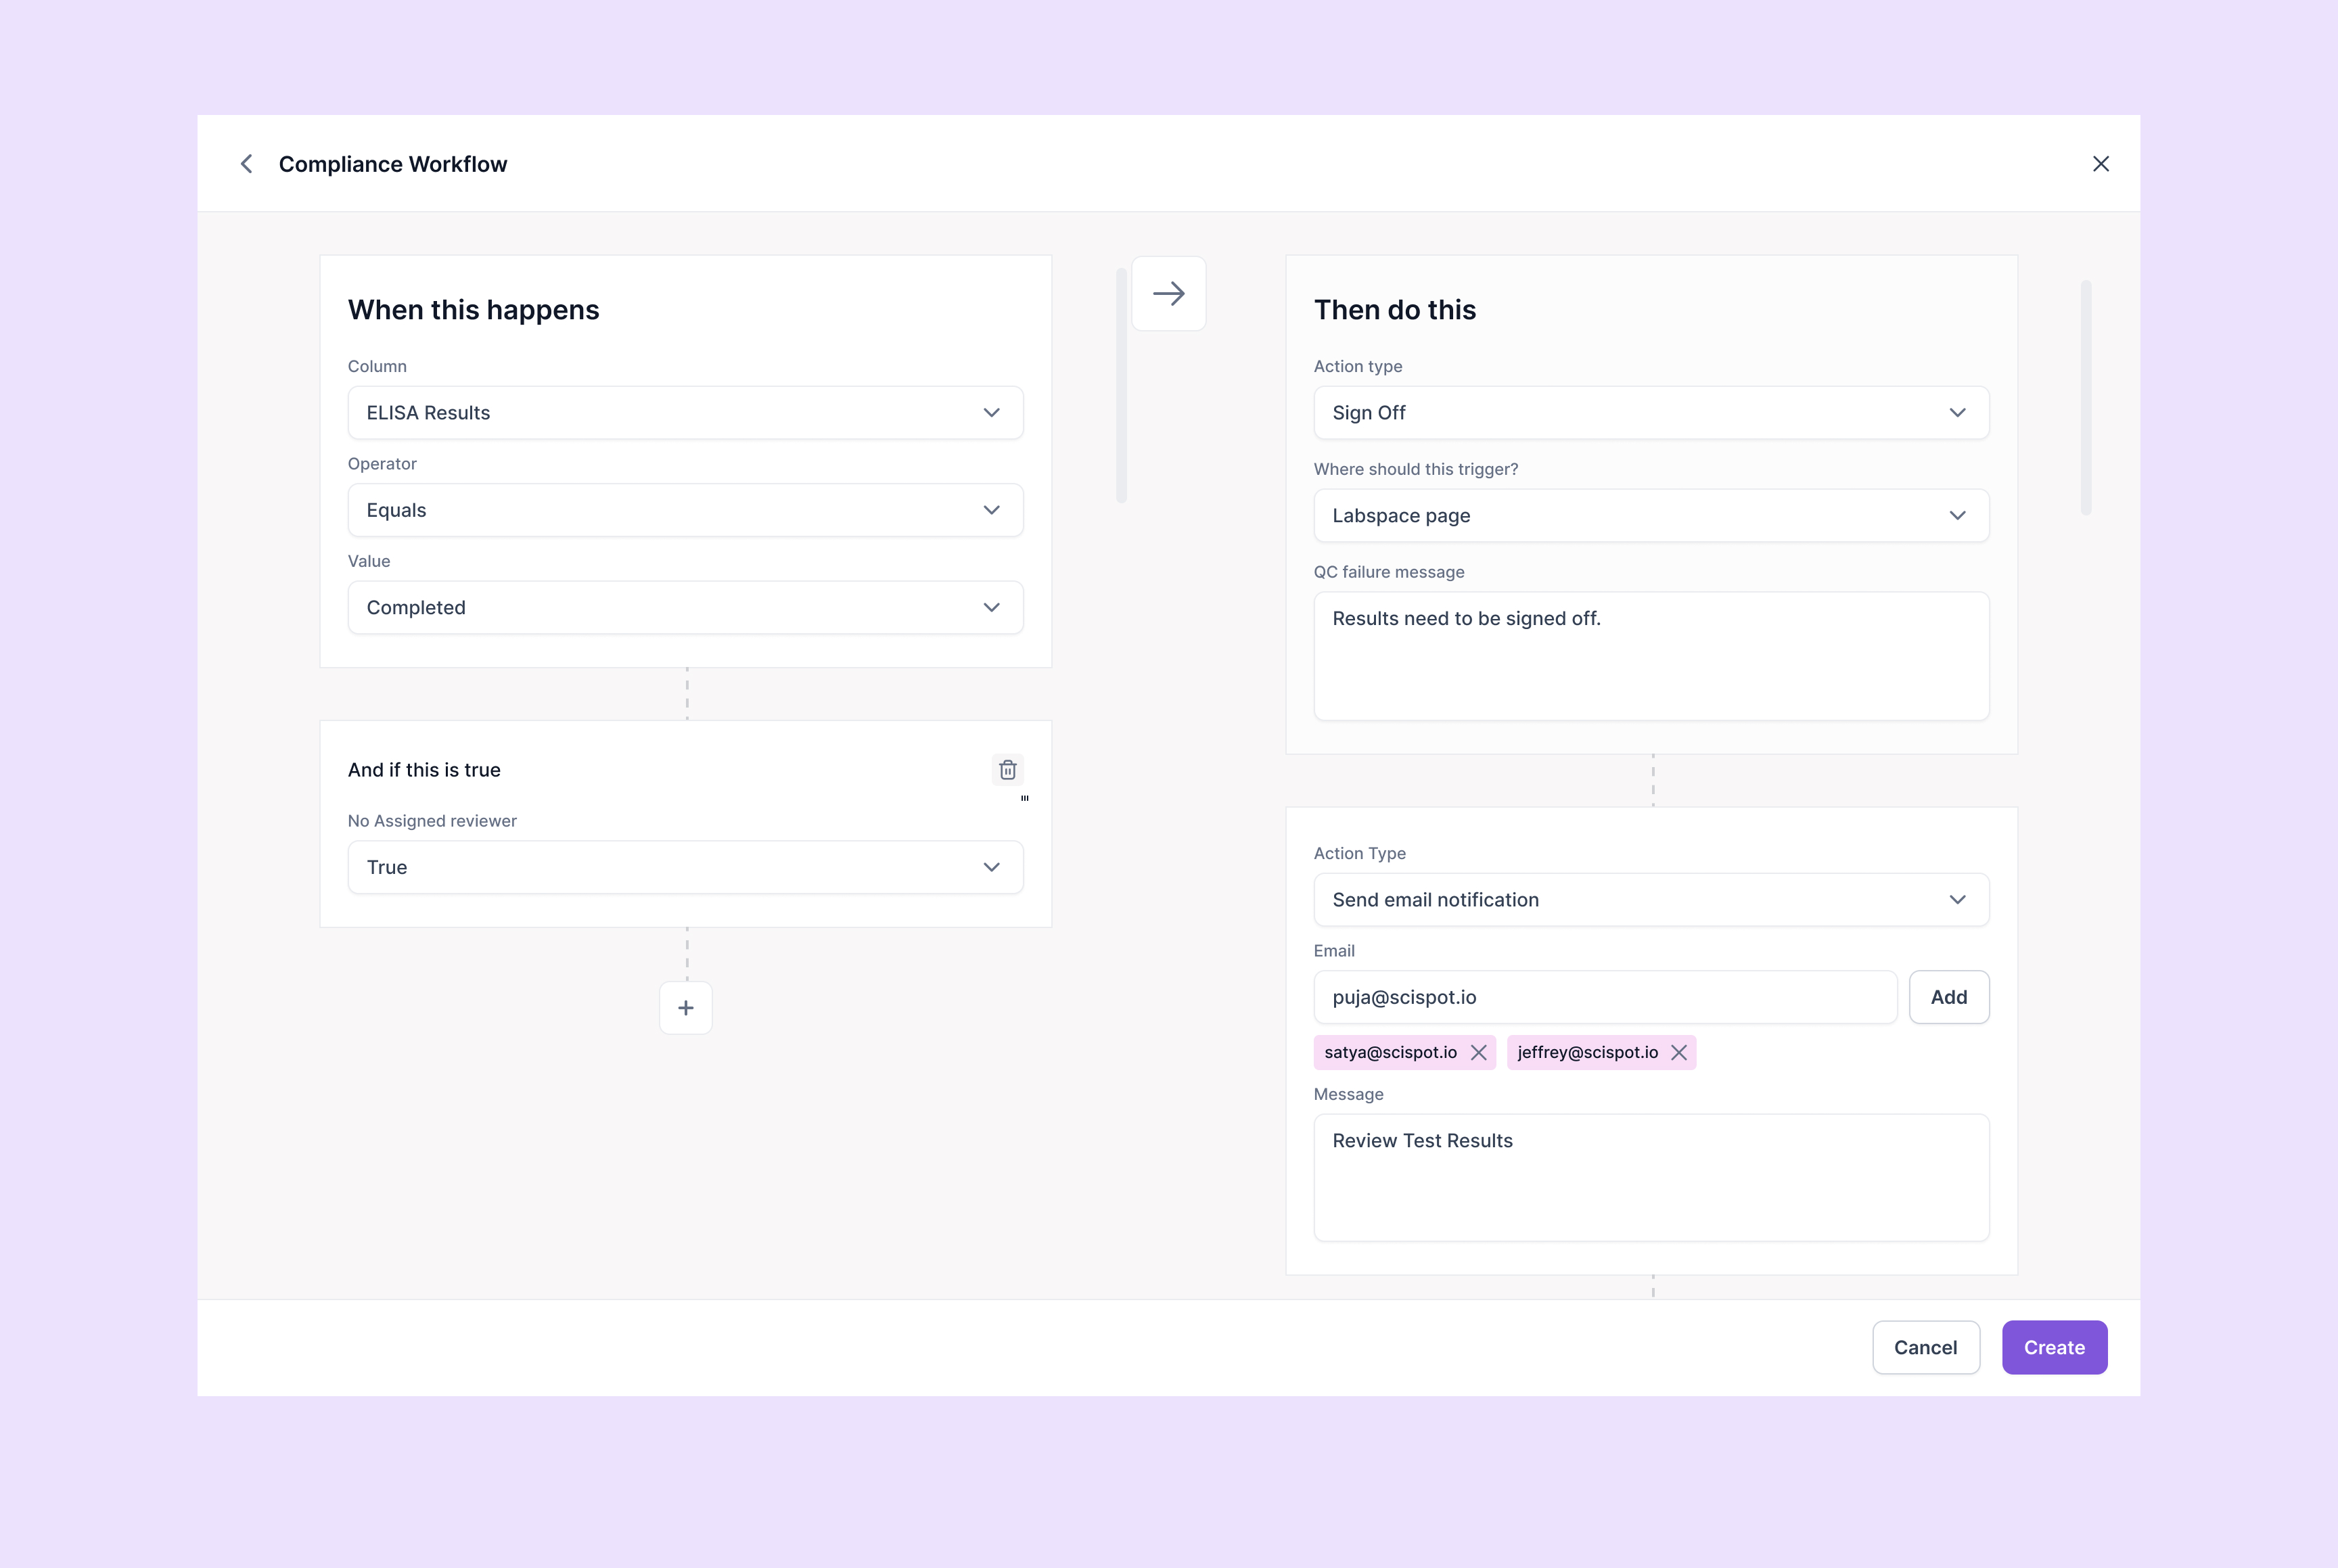The image size is (2338, 1568).
Task: Add a new condition with the plus icon
Action: point(685,1008)
